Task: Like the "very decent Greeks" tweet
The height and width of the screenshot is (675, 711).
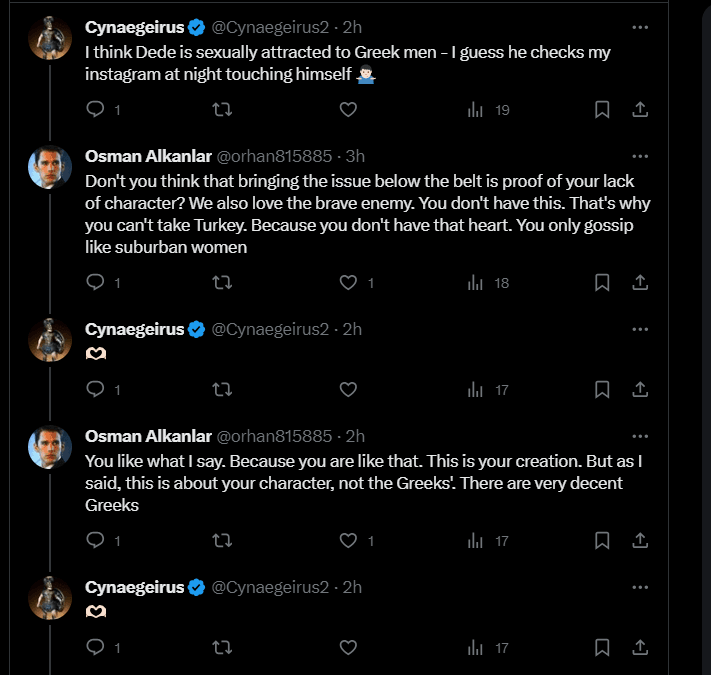Action: pos(349,541)
